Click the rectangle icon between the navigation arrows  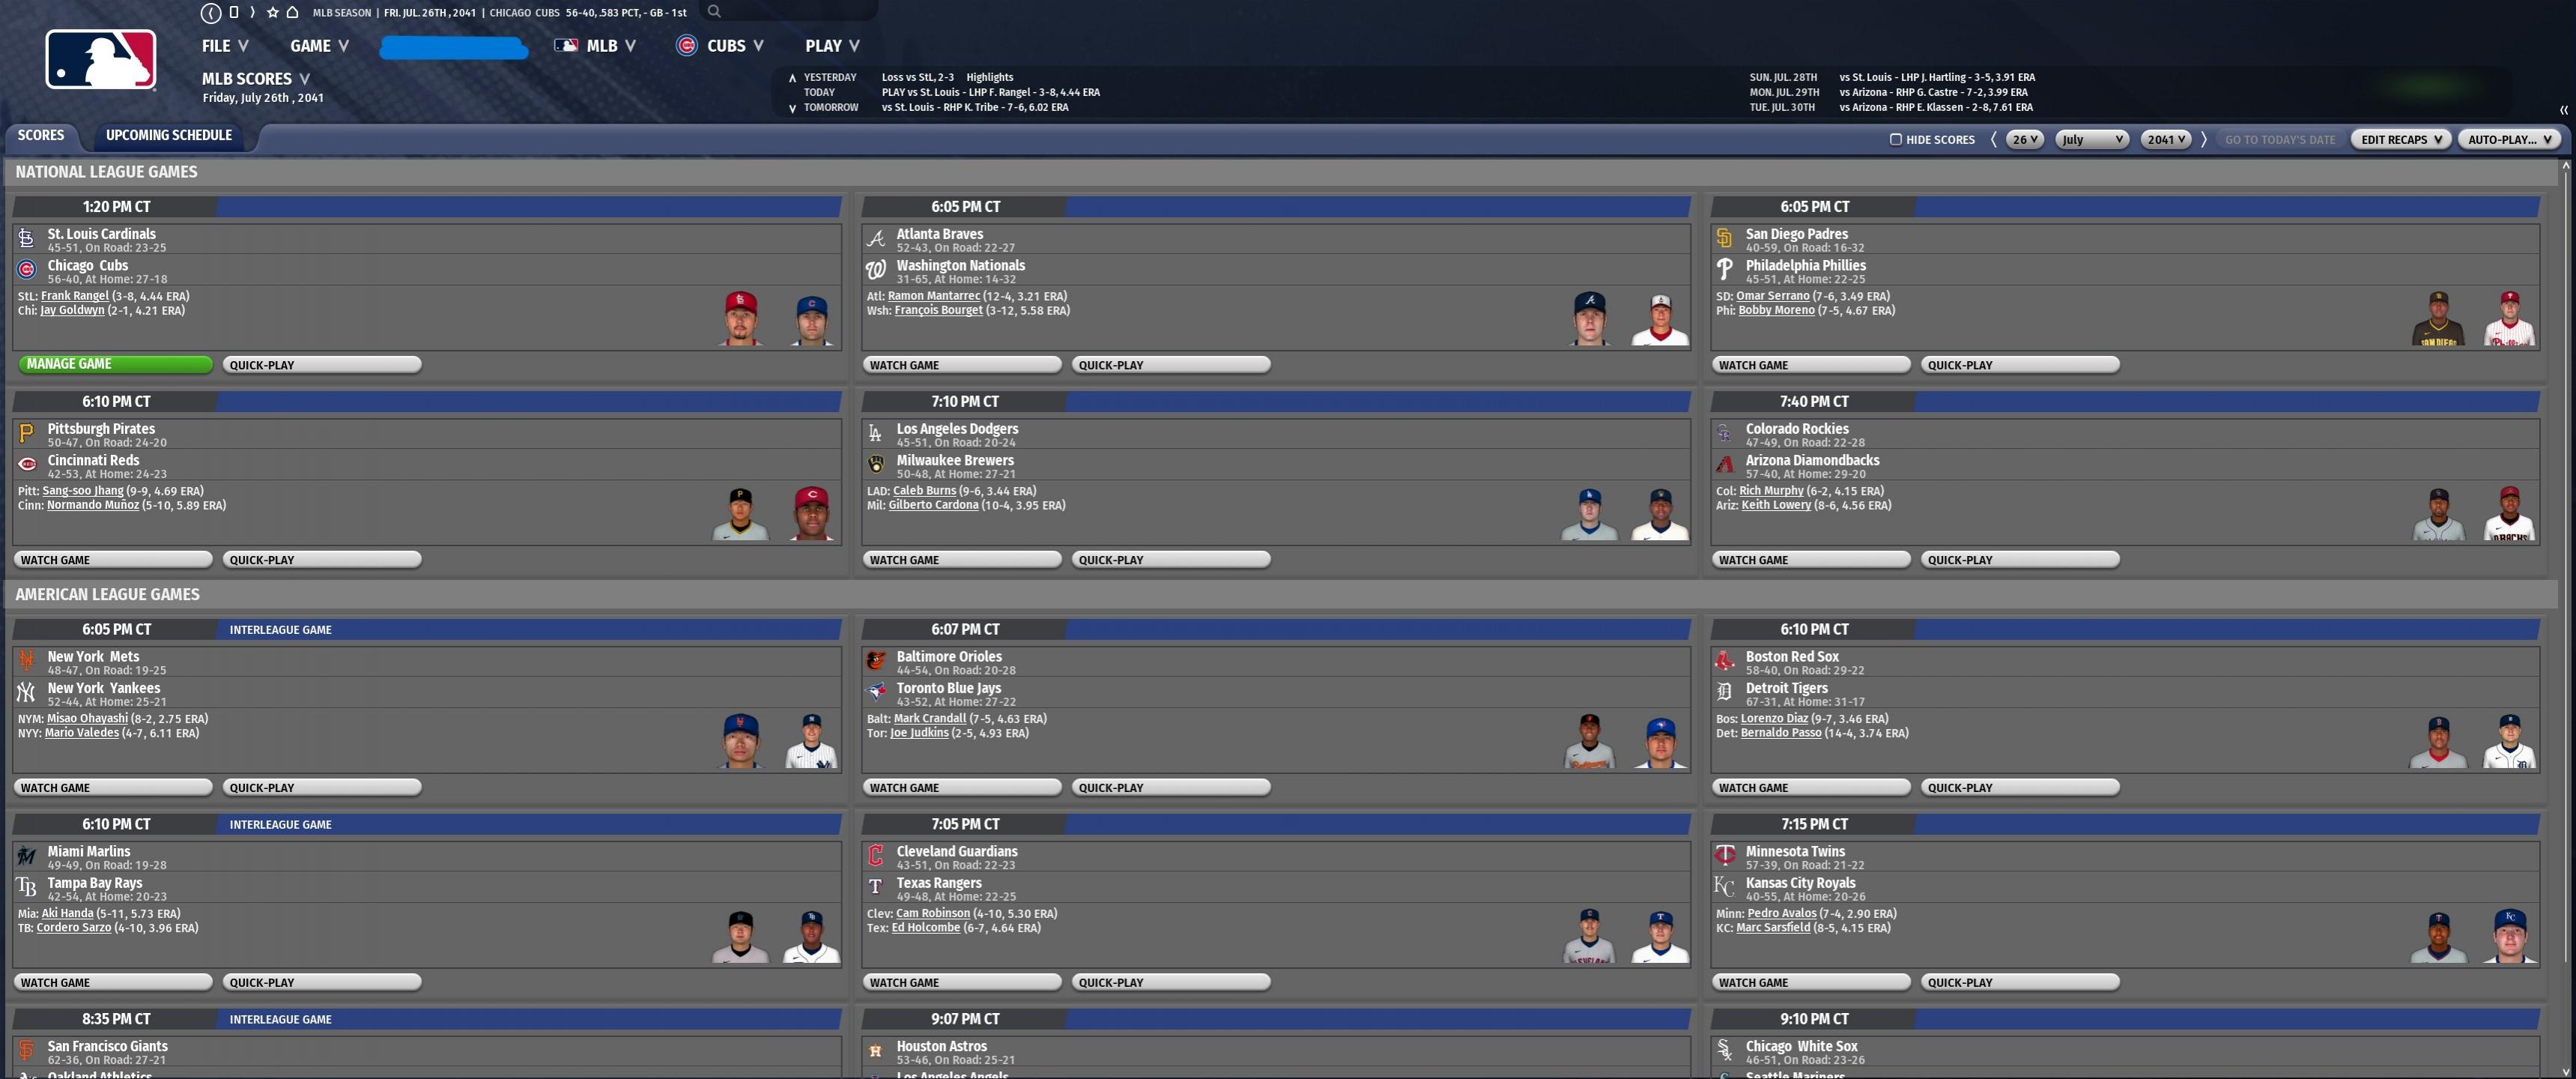(x=233, y=13)
